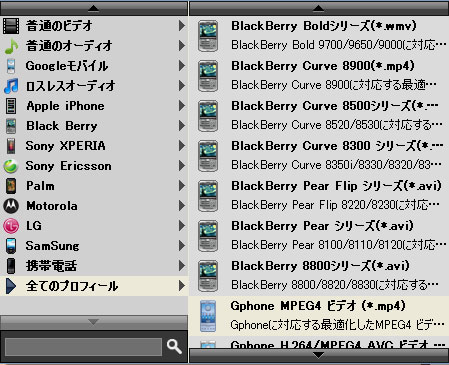Select the 全てのプロフィール menu entry
The image size is (449, 365).
(x=94, y=286)
